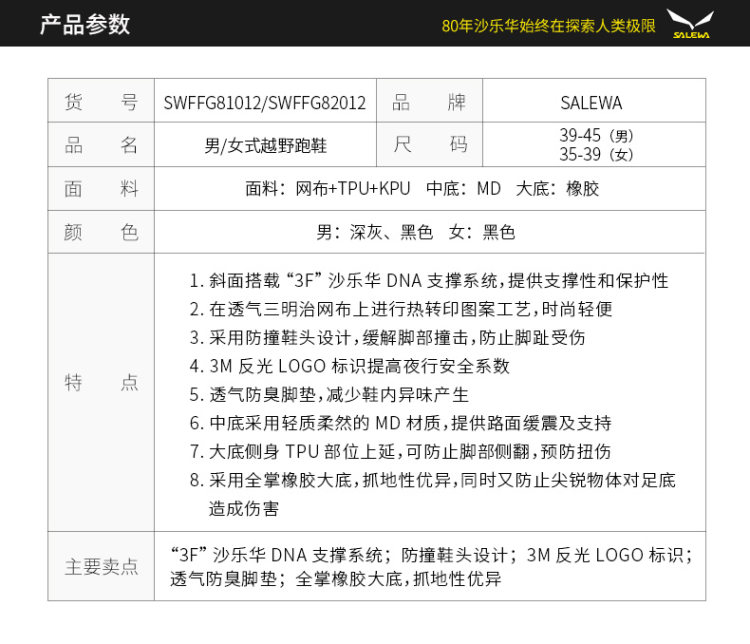Select the 货号 label cell

click(101, 100)
